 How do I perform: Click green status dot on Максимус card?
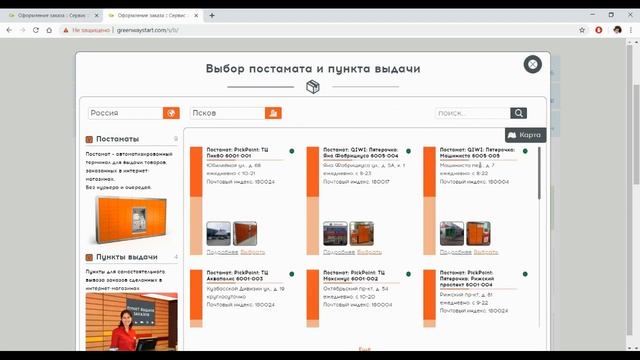(409, 274)
